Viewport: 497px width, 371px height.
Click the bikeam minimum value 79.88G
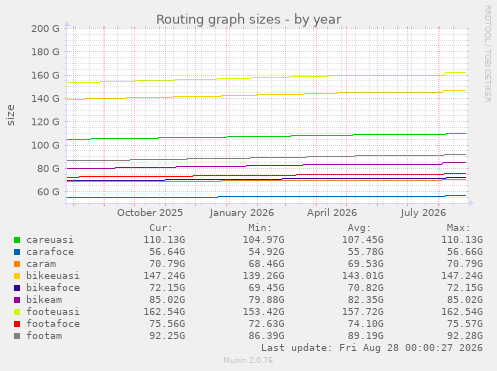[x=266, y=300]
